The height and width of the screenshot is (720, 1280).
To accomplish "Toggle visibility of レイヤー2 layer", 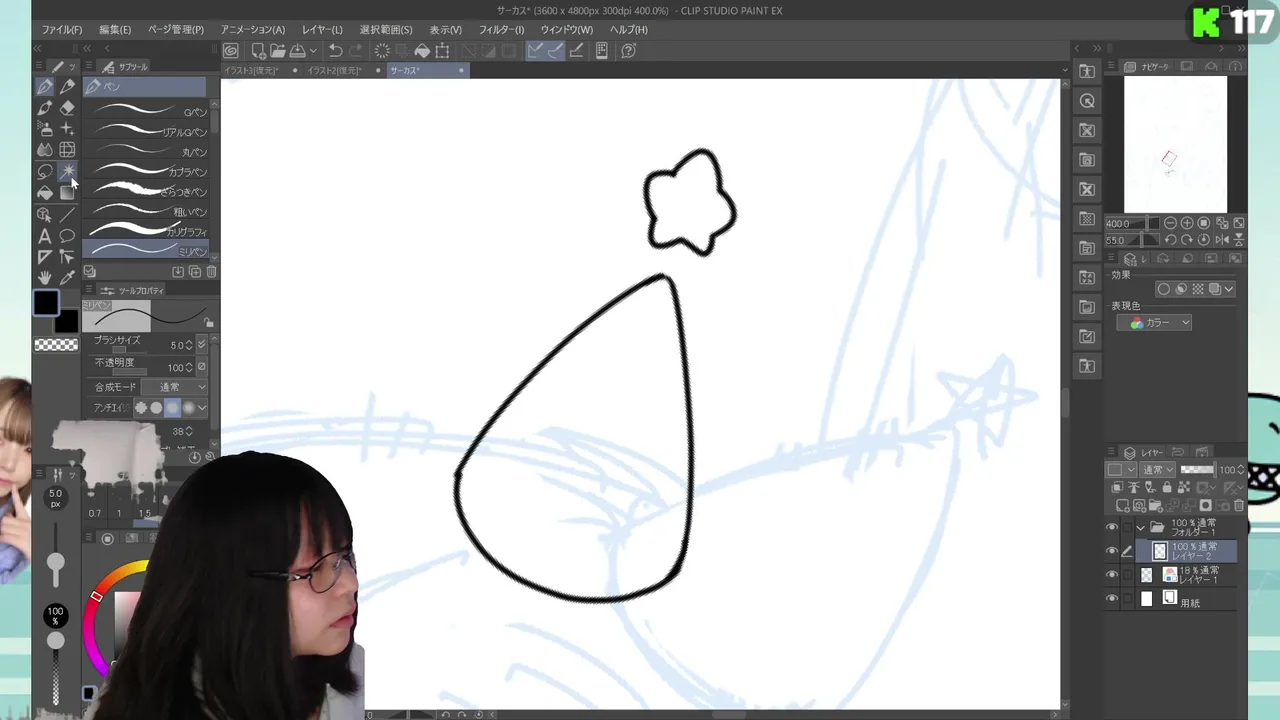I will tap(1112, 551).
